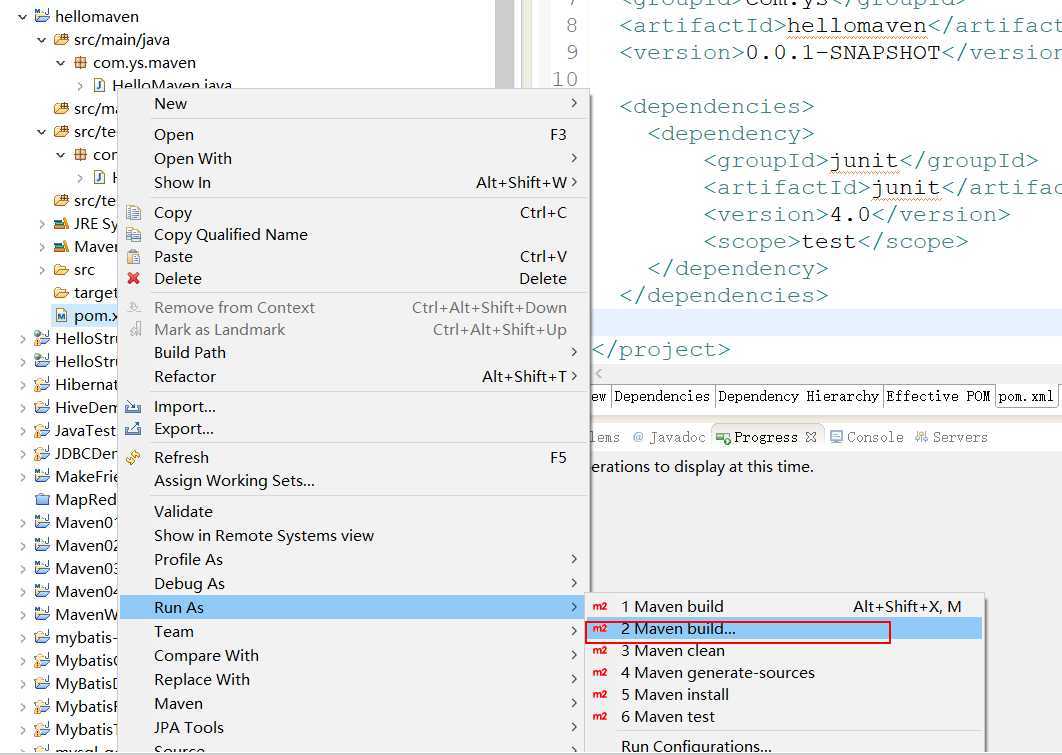Click m2 icon beside 4 Maven generate-sources
Image resolution: width=1062 pixels, height=755 pixels.
[x=600, y=672]
